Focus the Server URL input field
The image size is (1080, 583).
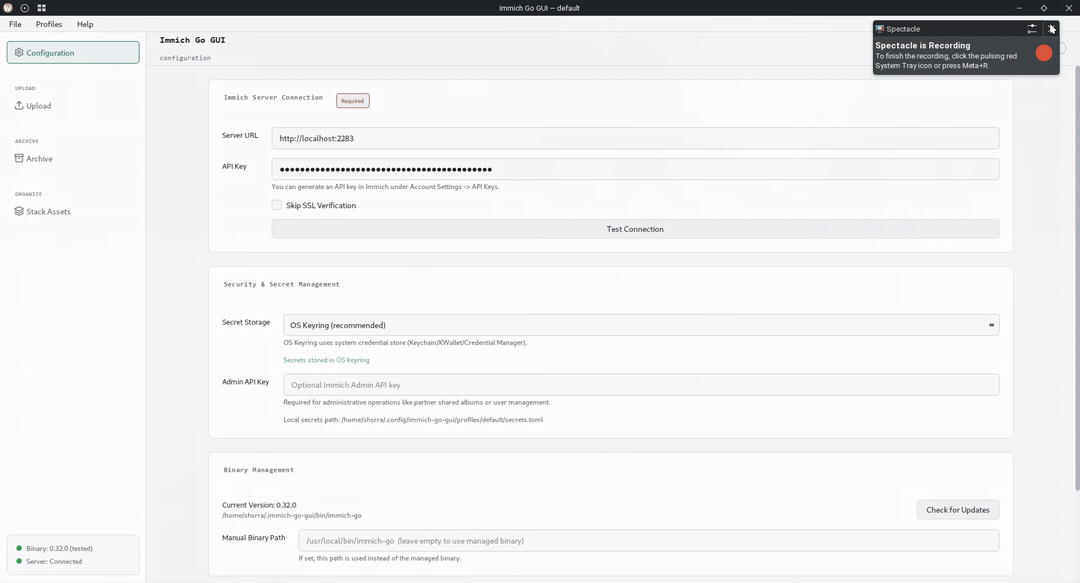click(635, 138)
